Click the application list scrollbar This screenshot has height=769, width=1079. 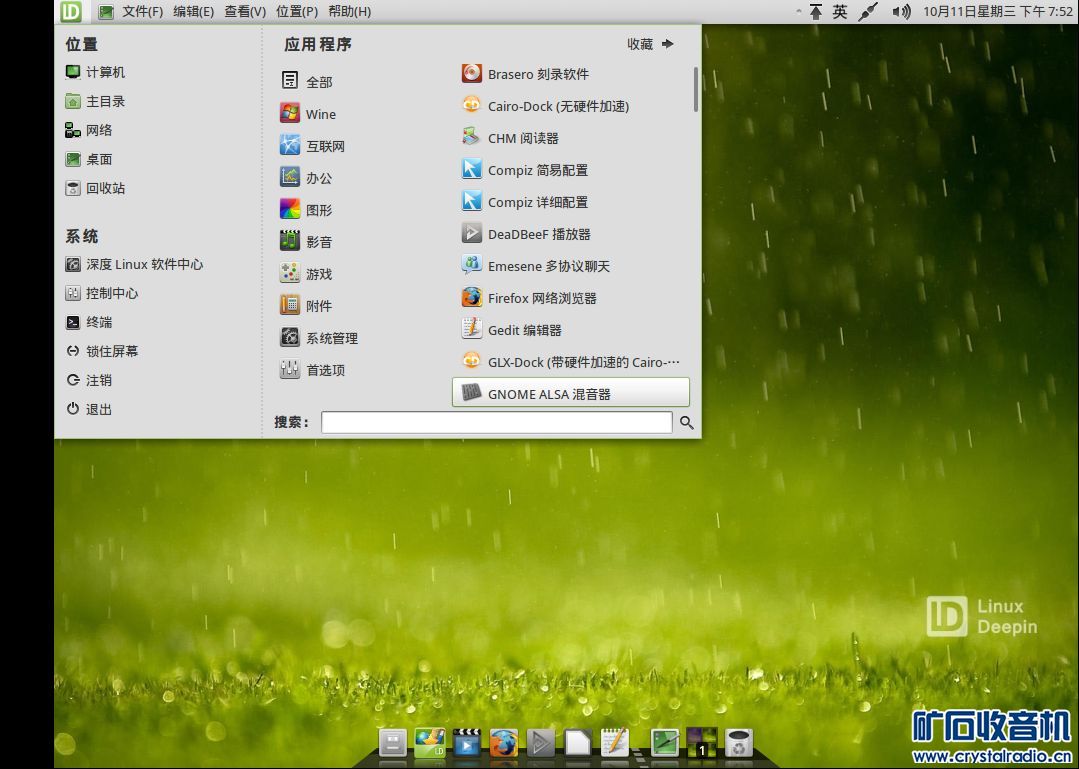click(696, 89)
